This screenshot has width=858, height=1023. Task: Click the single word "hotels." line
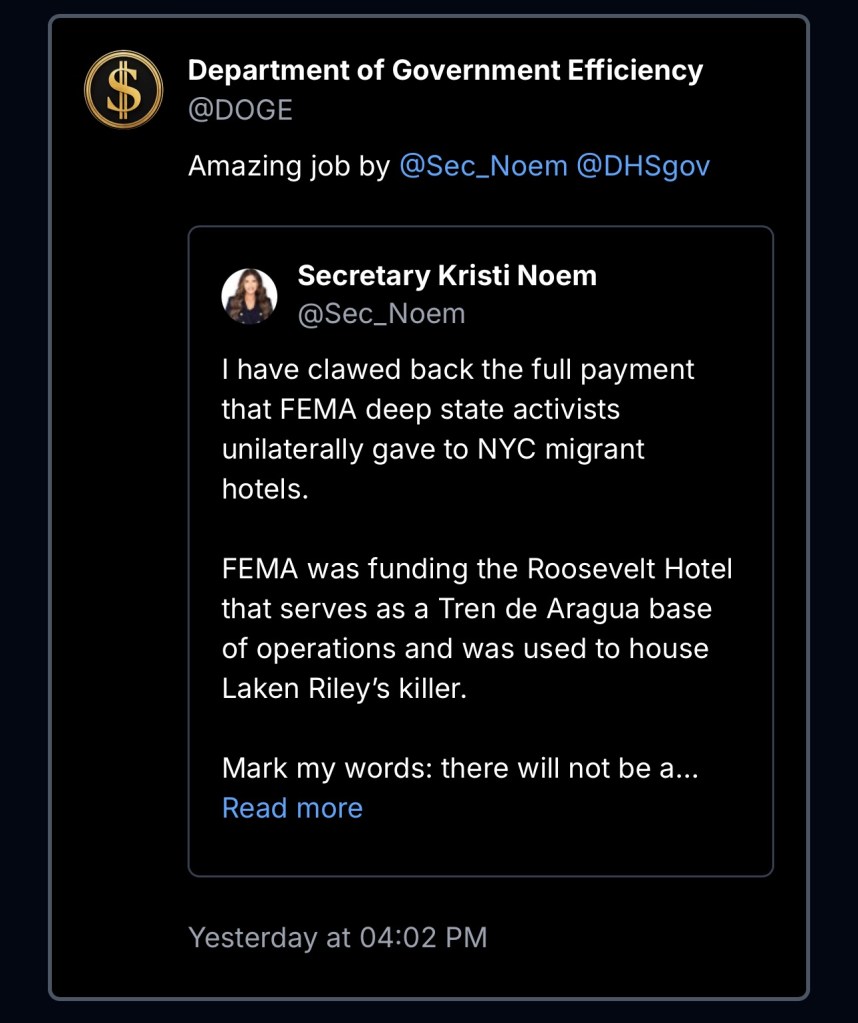(266, 489)
